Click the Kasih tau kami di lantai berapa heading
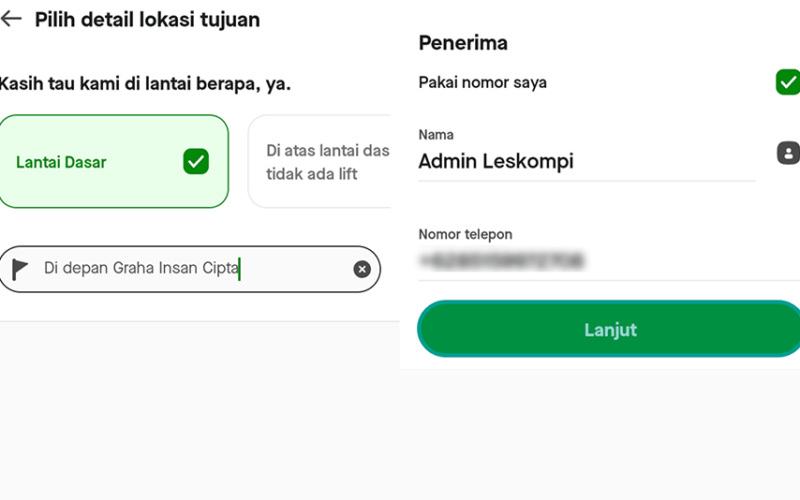The image size is (800, 500). point(145,83)
